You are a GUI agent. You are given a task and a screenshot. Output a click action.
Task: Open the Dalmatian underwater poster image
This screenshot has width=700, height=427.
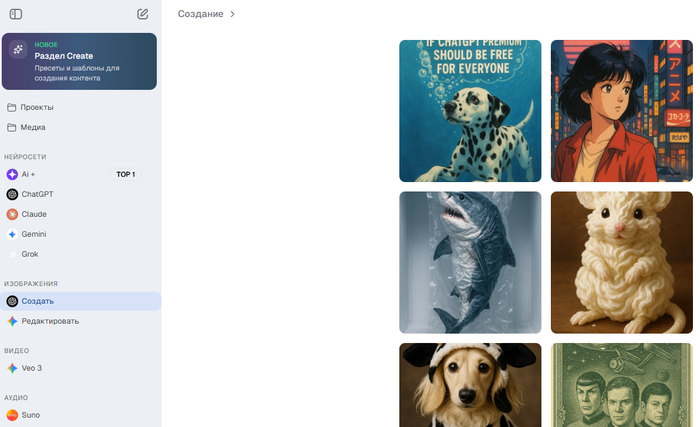(470, 111)
